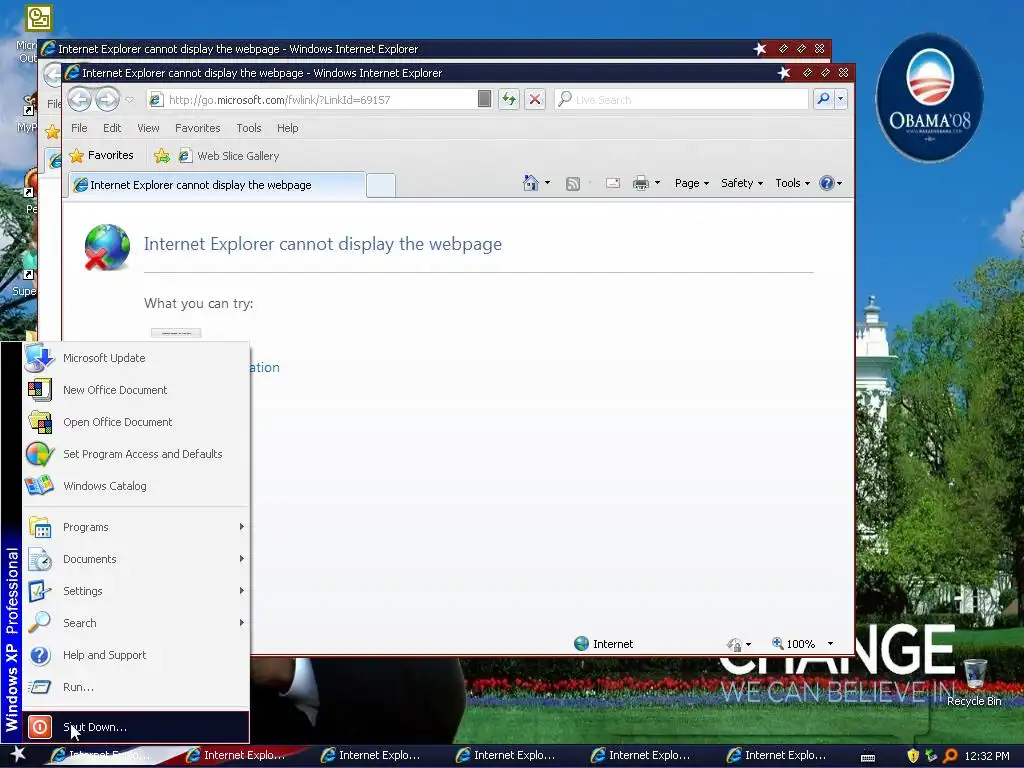
Task: Select the 'Internet Explorer cannot display' tab
Action: [x=217, y=185]
